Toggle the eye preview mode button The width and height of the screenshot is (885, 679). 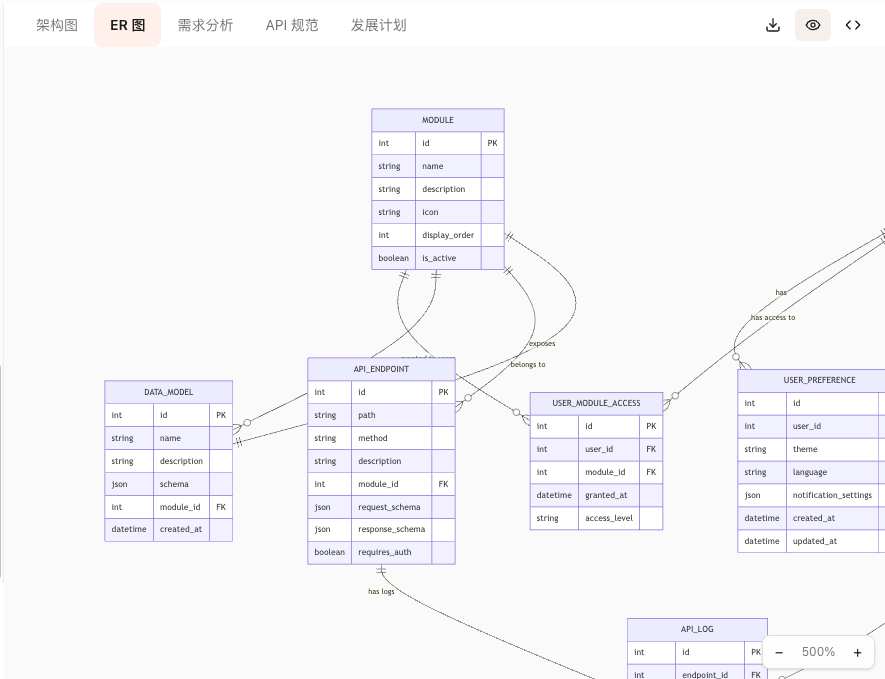(812, 25)
